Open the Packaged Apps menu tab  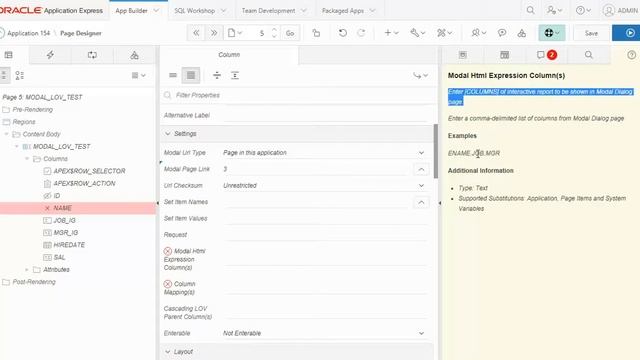point(348,11)
